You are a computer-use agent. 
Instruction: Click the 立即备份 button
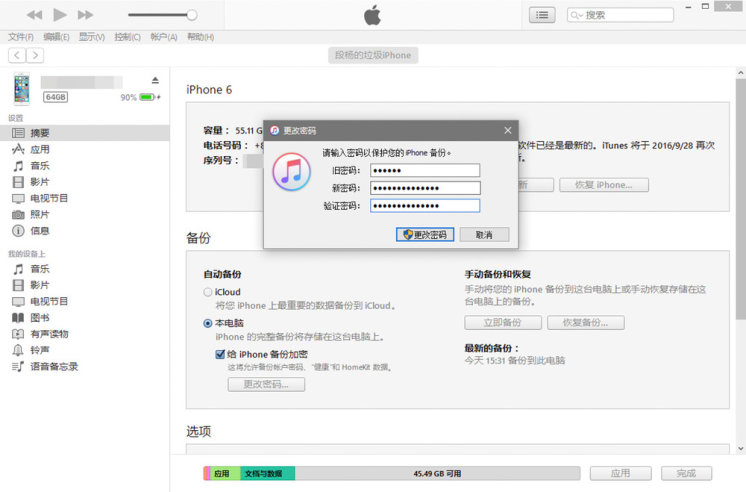point(503,323)
